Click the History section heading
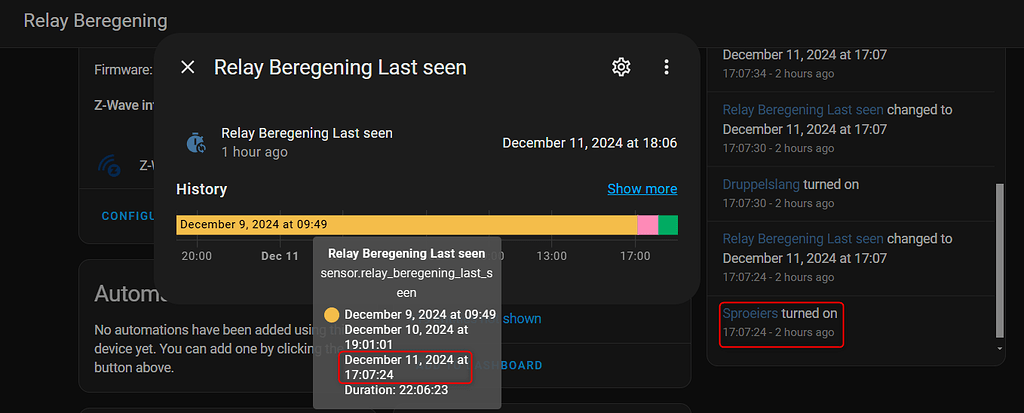The height and width of the screenshot is (413, 1024). [201, 189]
